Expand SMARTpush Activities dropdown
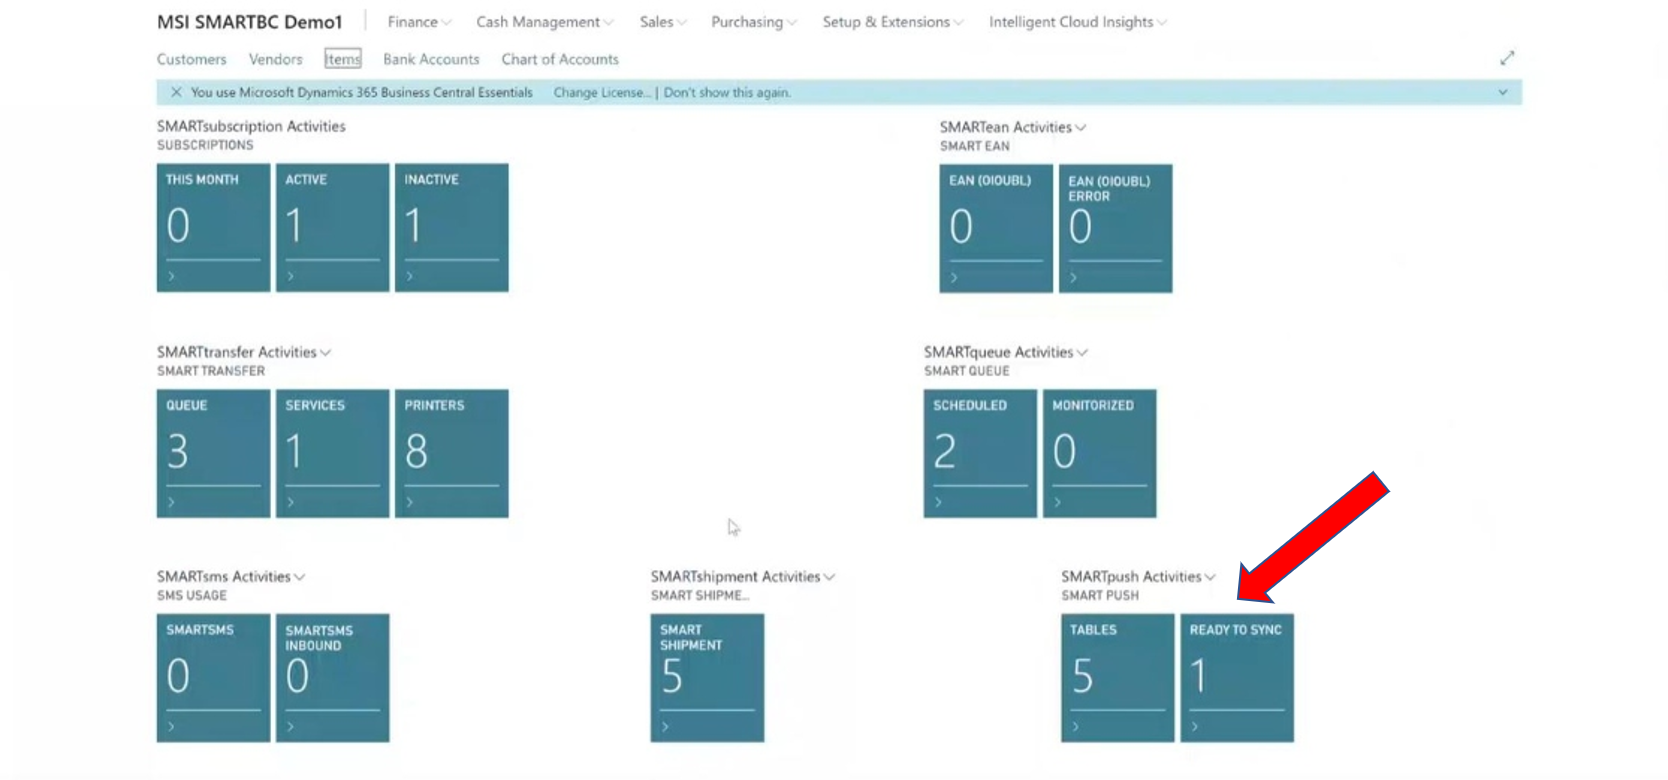 point(1210,577)
